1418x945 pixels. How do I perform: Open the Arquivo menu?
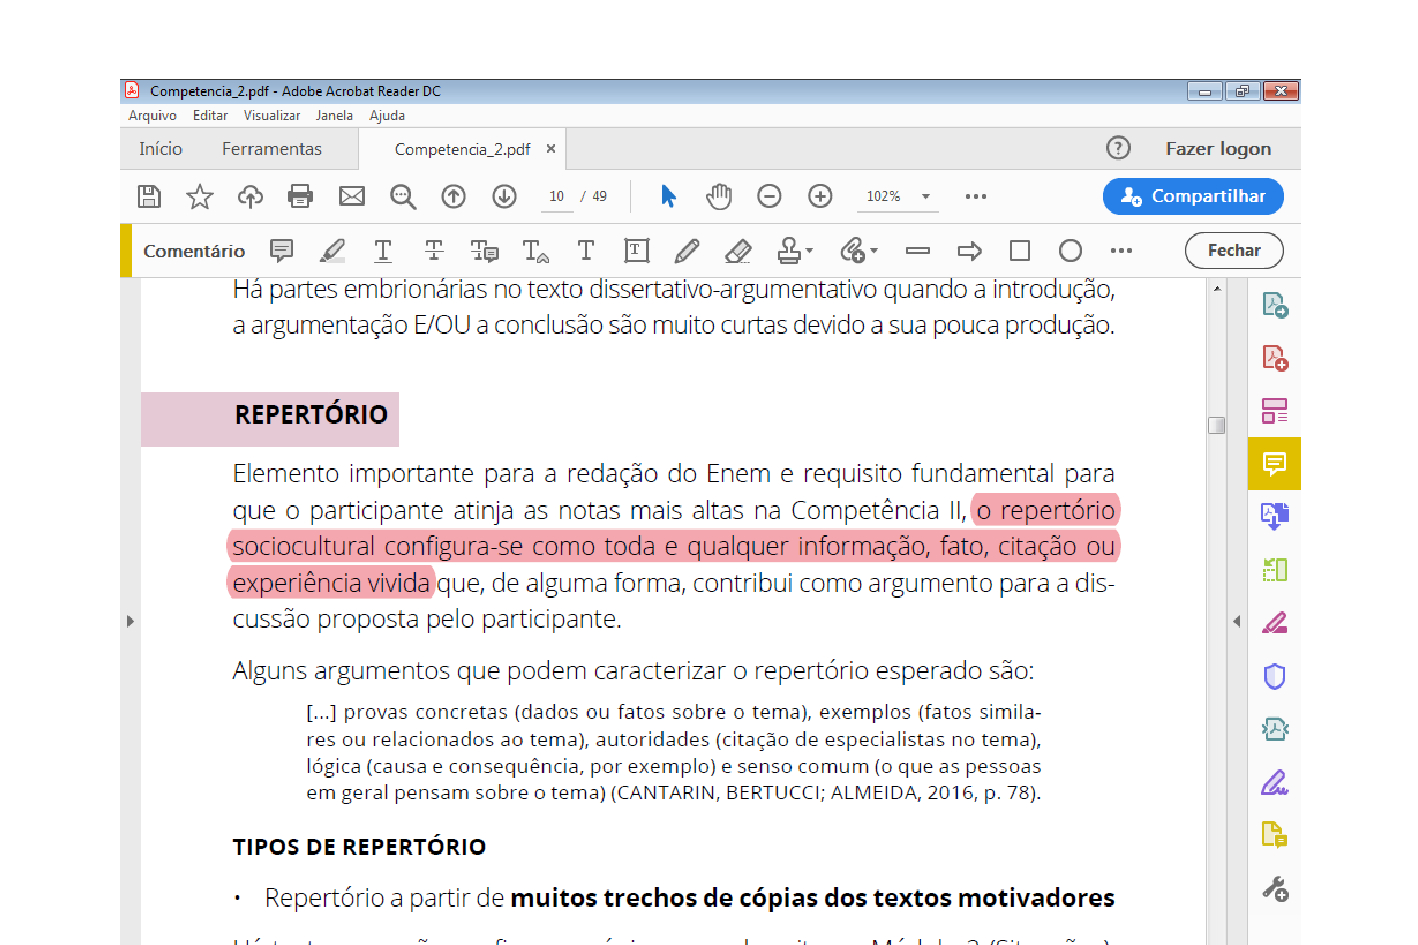click(x=152, y=116)
